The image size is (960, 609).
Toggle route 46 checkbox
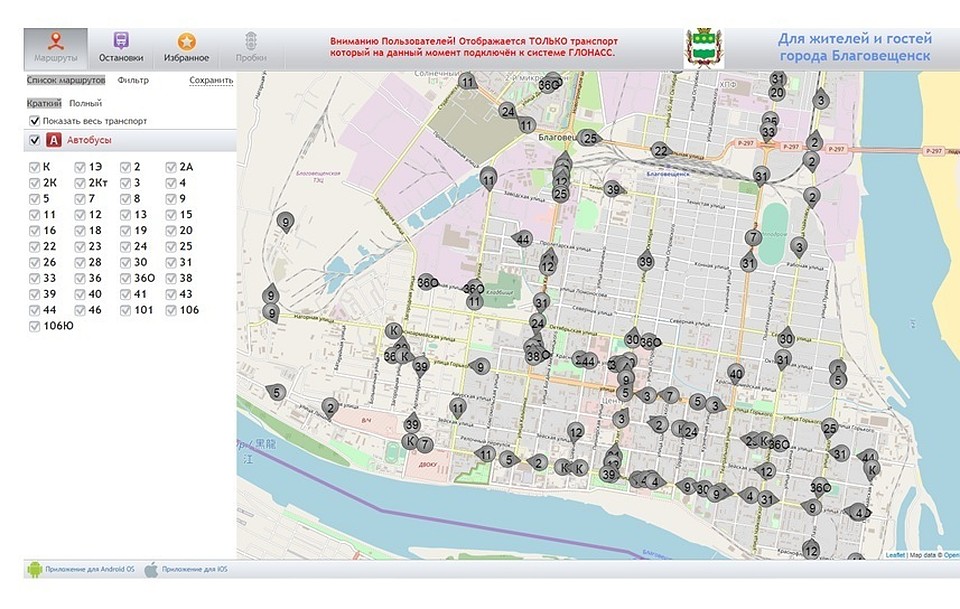pos(80,310)
